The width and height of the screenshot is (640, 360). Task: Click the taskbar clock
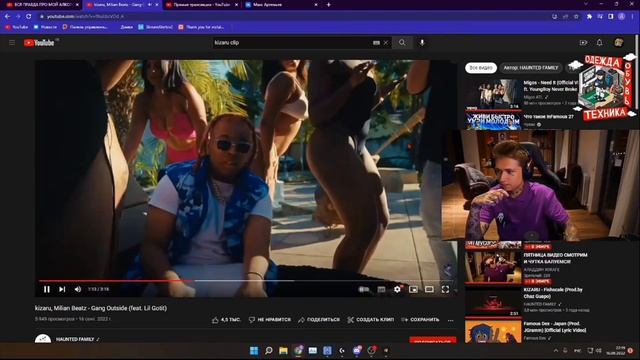pyautogui.click(x=617, y=351)
